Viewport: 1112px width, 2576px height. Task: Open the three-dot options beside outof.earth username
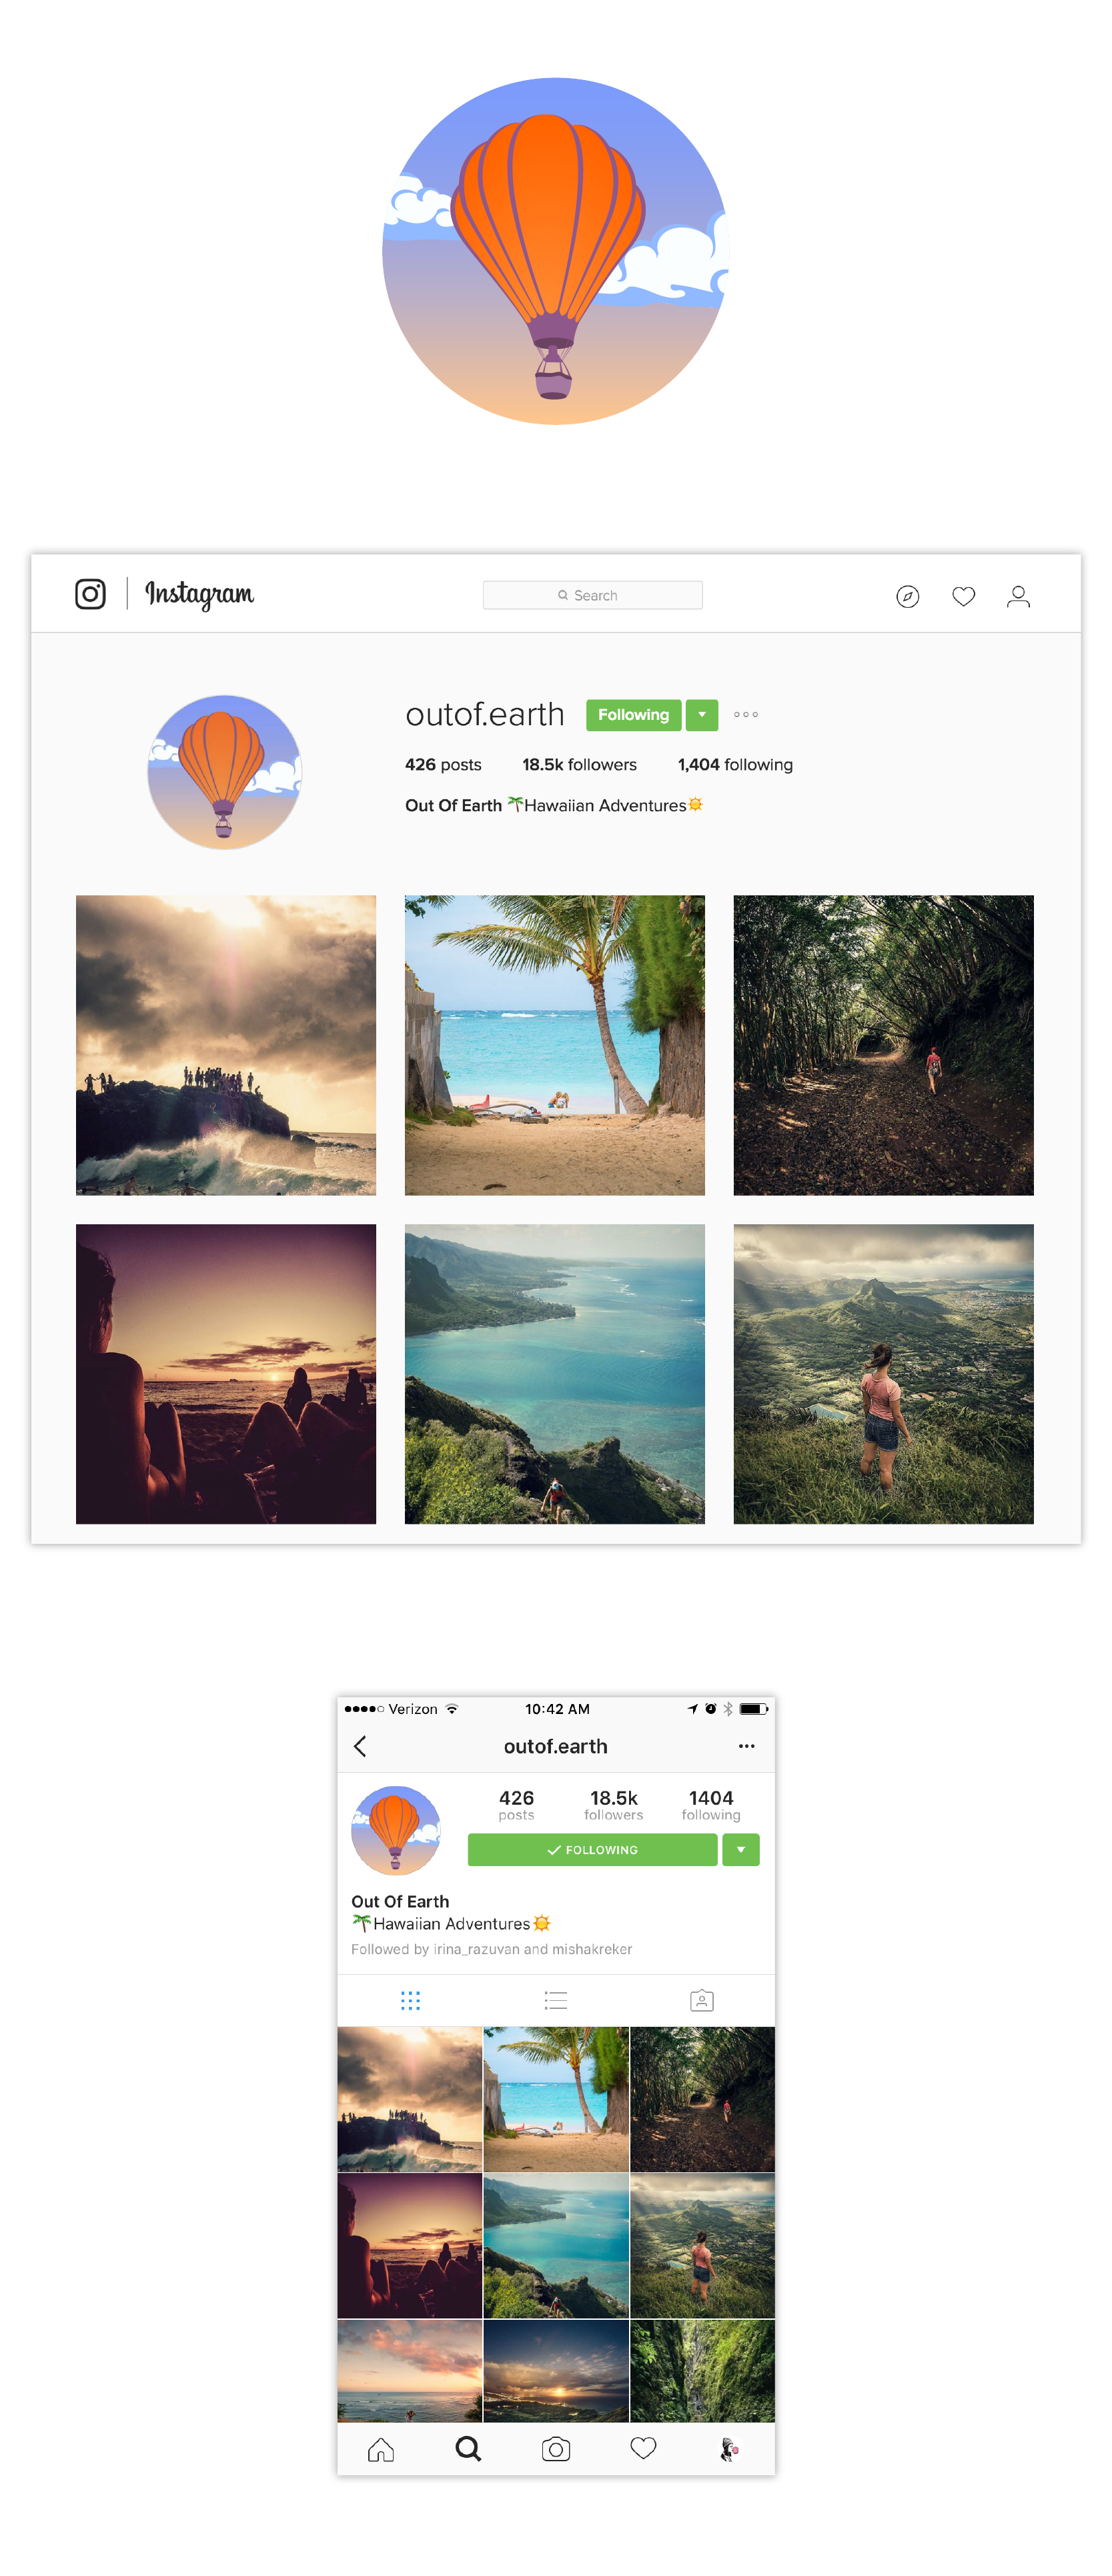coord(746,715)
